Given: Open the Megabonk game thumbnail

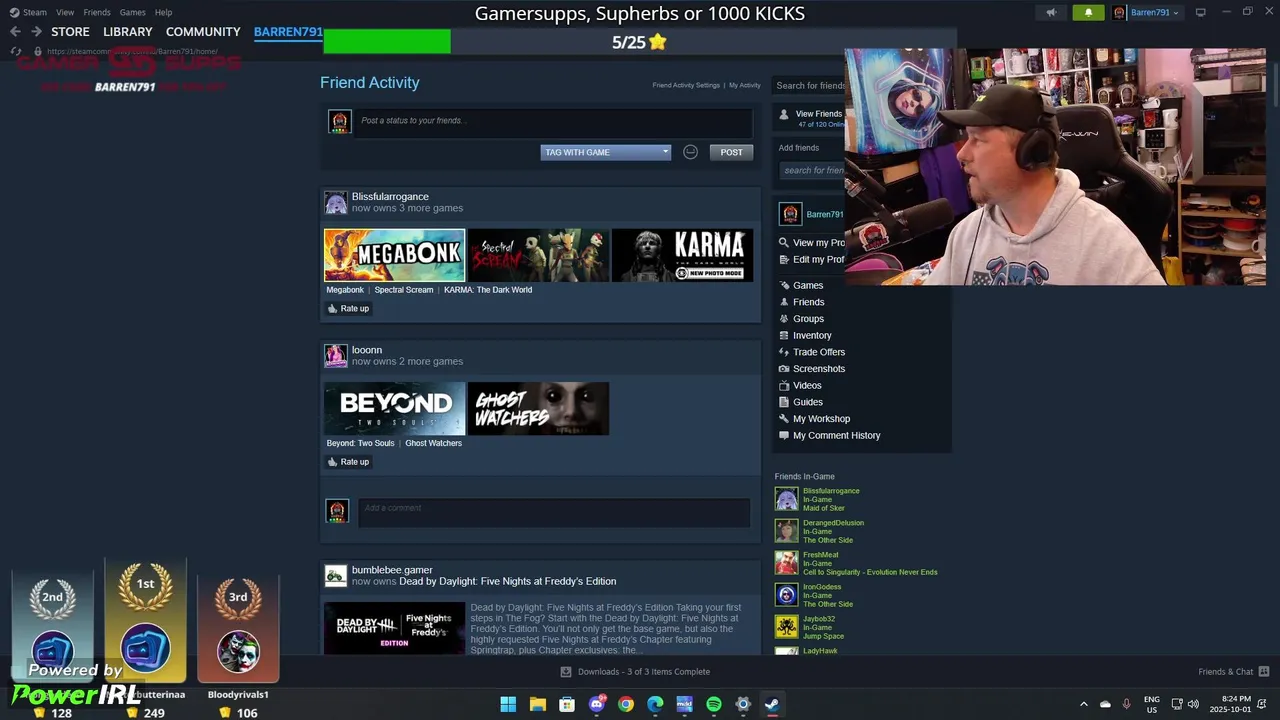Looking at the screenshot, I should (x=394, y=255).
